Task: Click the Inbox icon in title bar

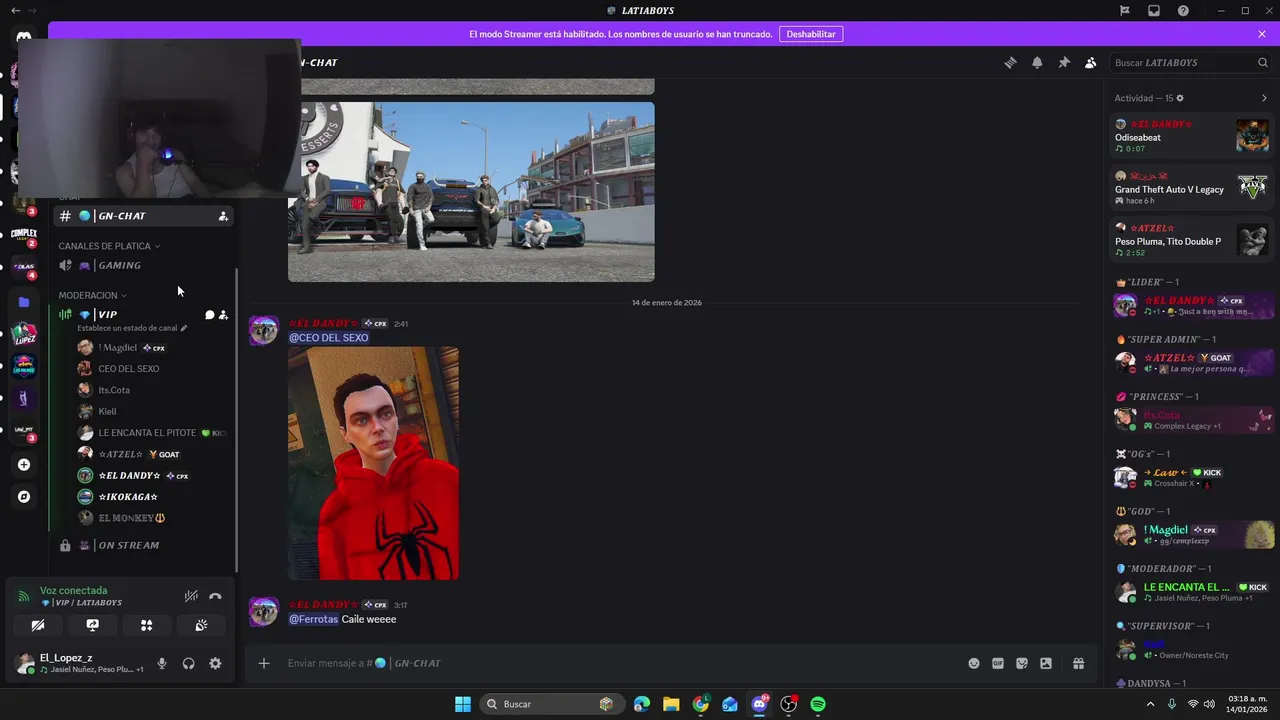Action: click(1154, 10)
